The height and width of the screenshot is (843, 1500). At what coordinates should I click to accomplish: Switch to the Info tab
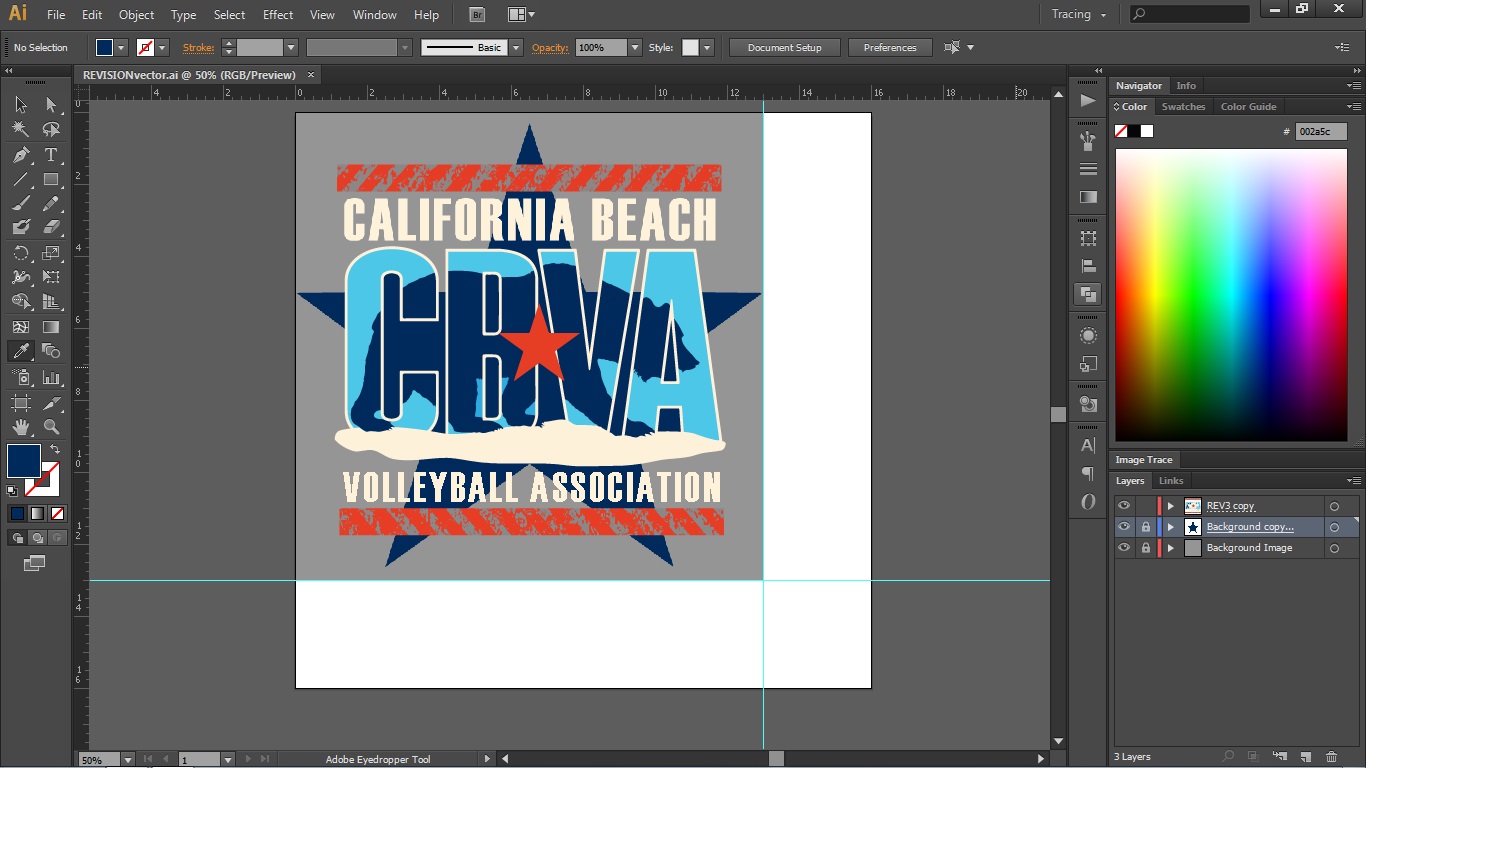coord(1186,86)
